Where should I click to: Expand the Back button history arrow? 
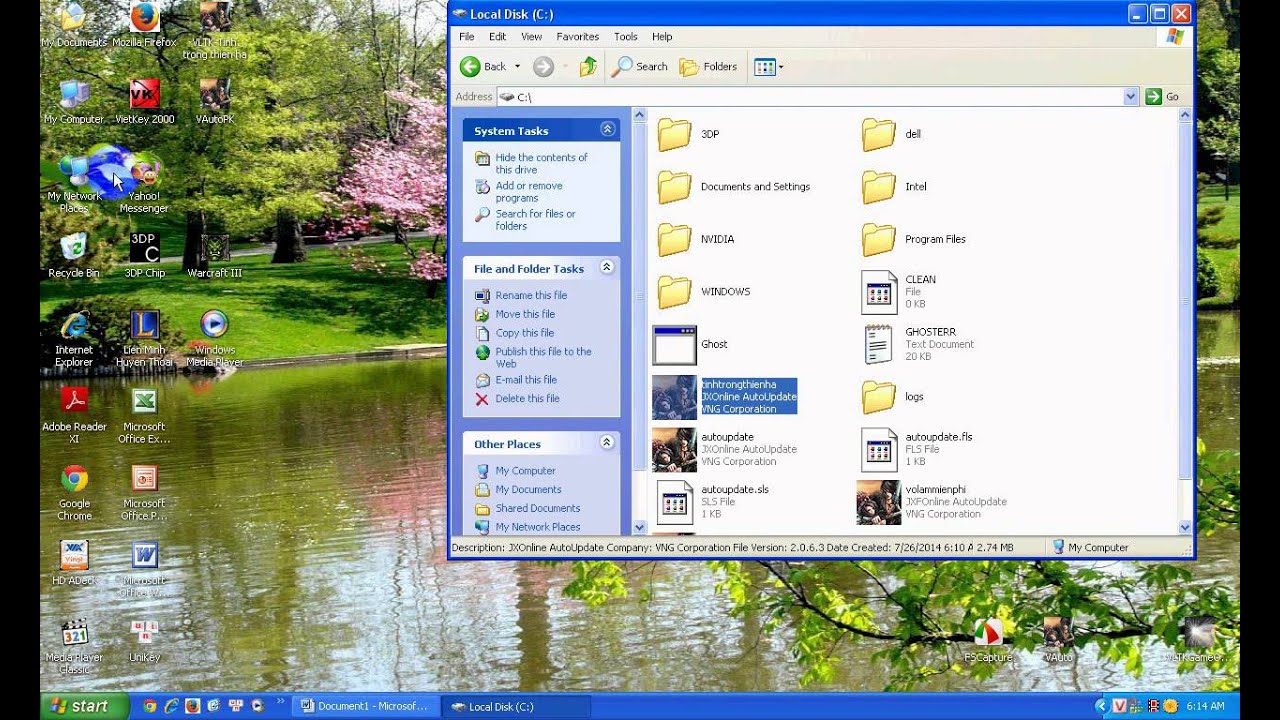[517, 67]
